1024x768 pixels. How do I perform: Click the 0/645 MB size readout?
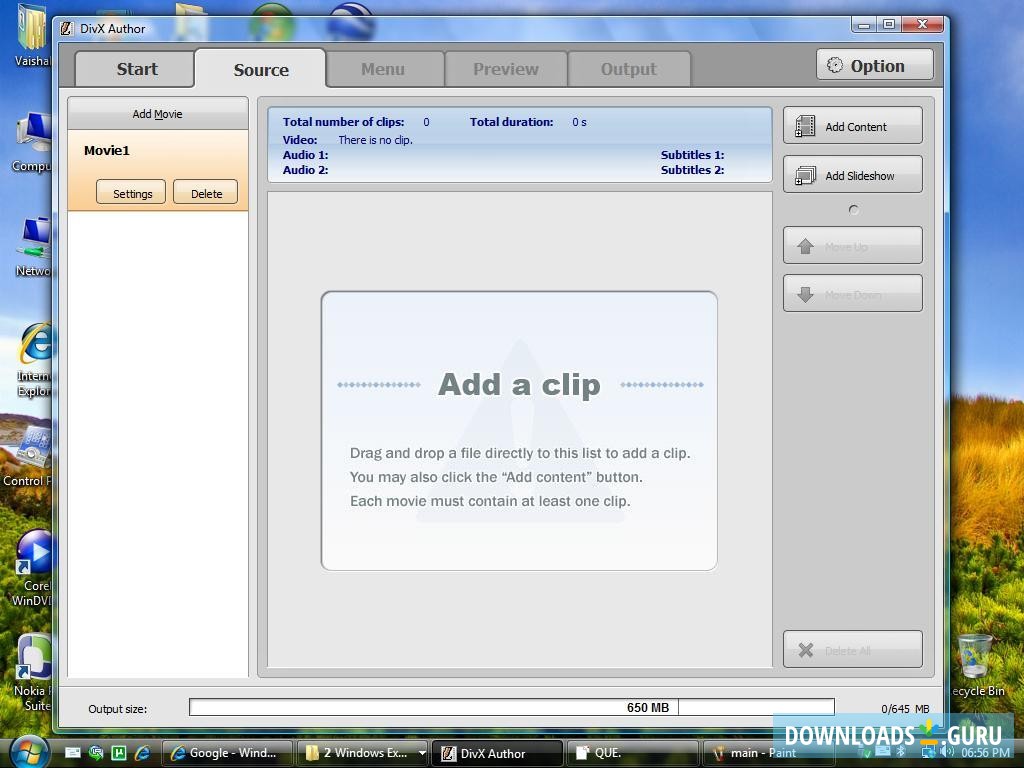pos(905,709)
